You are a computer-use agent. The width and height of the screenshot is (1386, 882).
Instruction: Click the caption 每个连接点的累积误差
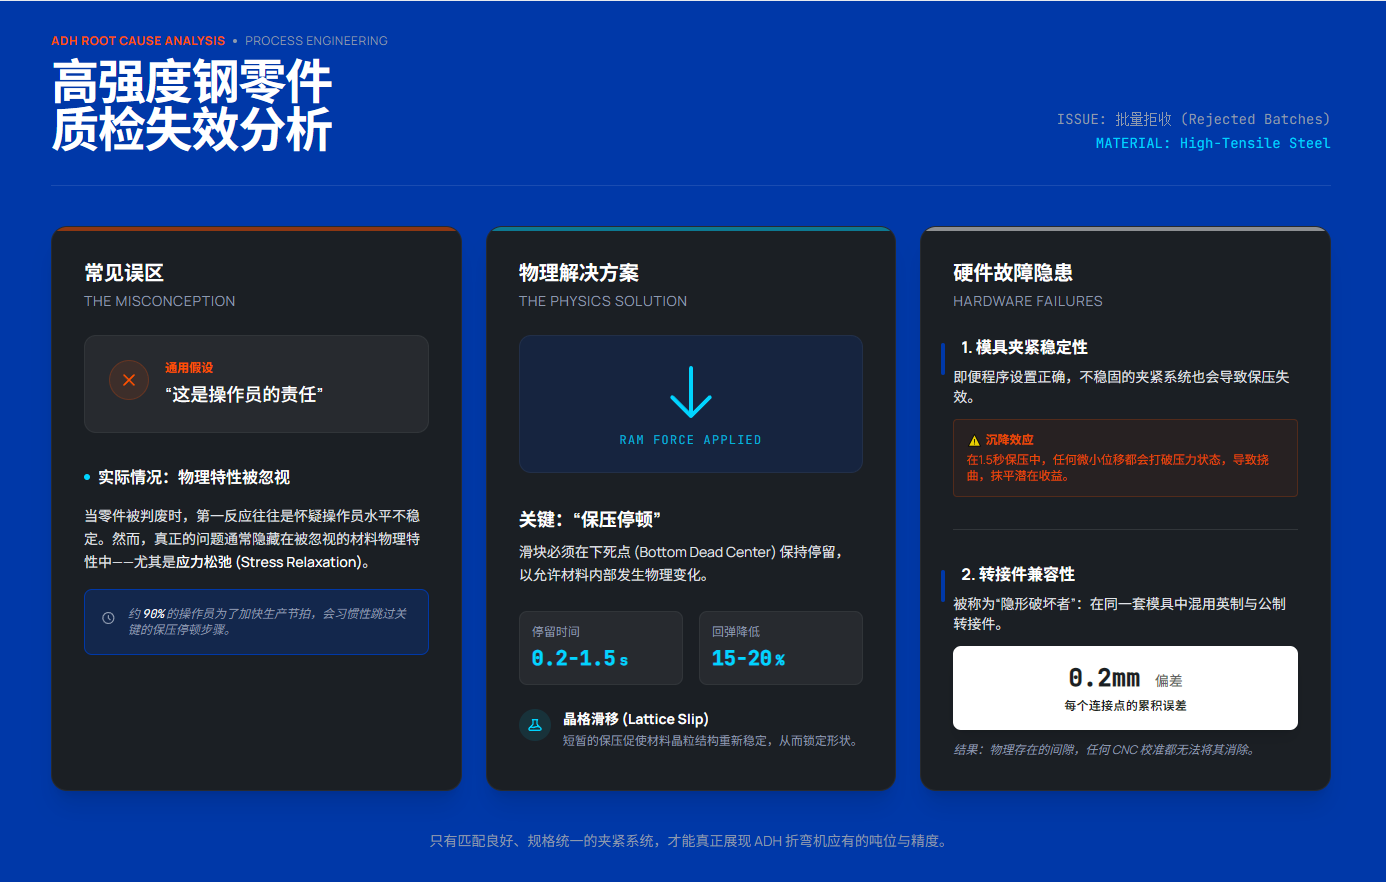click(1126, 706)
